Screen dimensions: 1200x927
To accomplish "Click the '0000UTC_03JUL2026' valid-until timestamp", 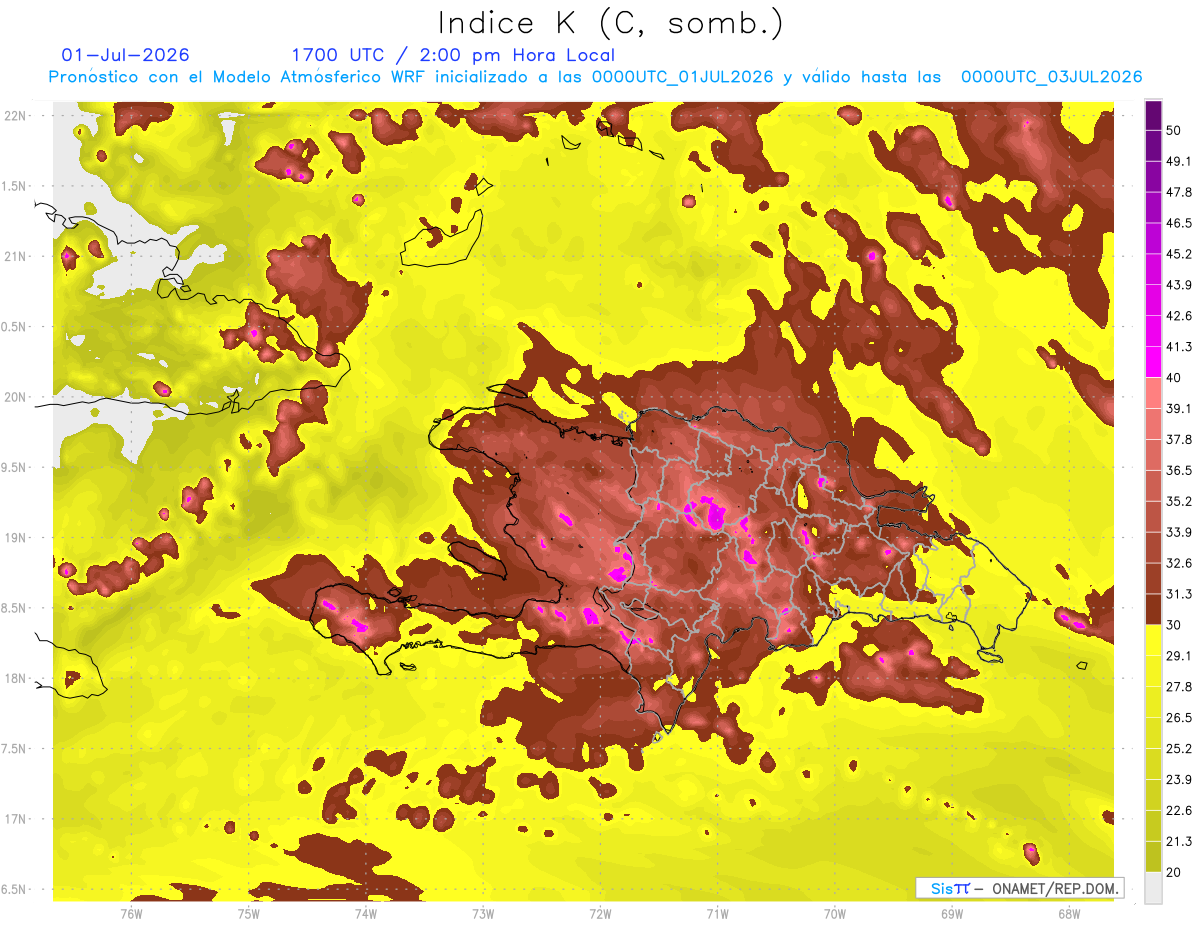I will pos(1051,77).
